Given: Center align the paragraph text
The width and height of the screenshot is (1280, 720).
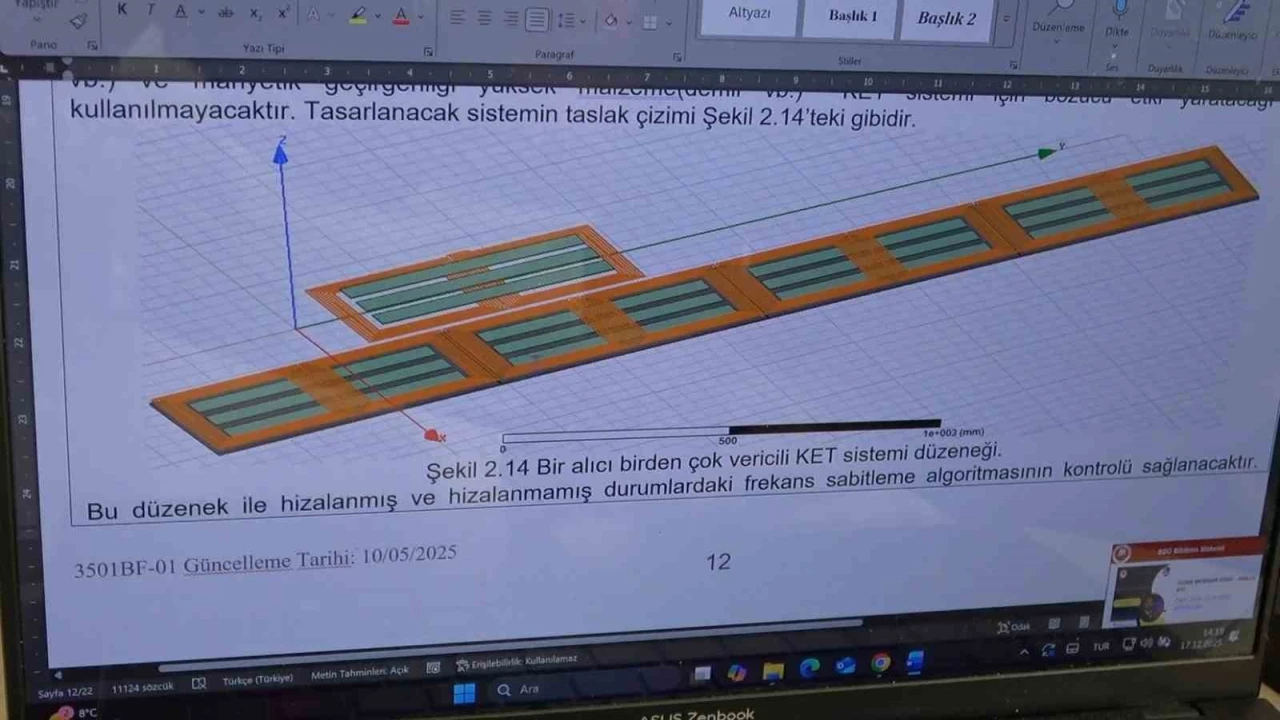Looking at the screenshot, I should pos(484,18).
